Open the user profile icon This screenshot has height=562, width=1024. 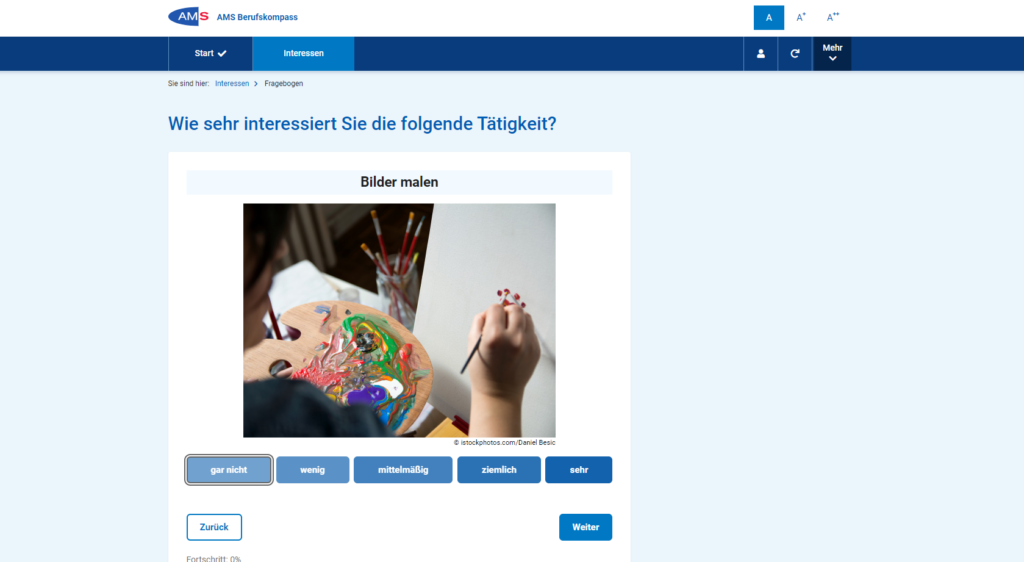761,54
